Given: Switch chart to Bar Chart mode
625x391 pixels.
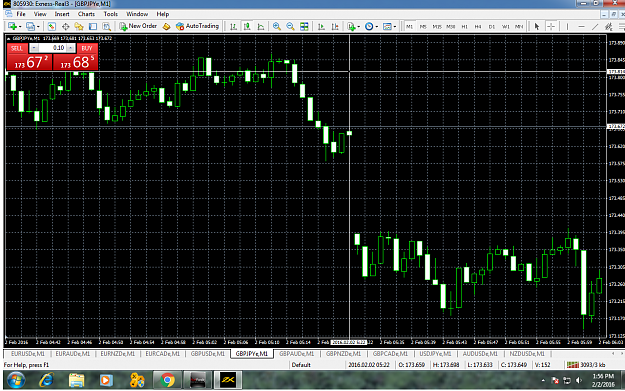Looking at the screenshot, I should click(233, 26).
